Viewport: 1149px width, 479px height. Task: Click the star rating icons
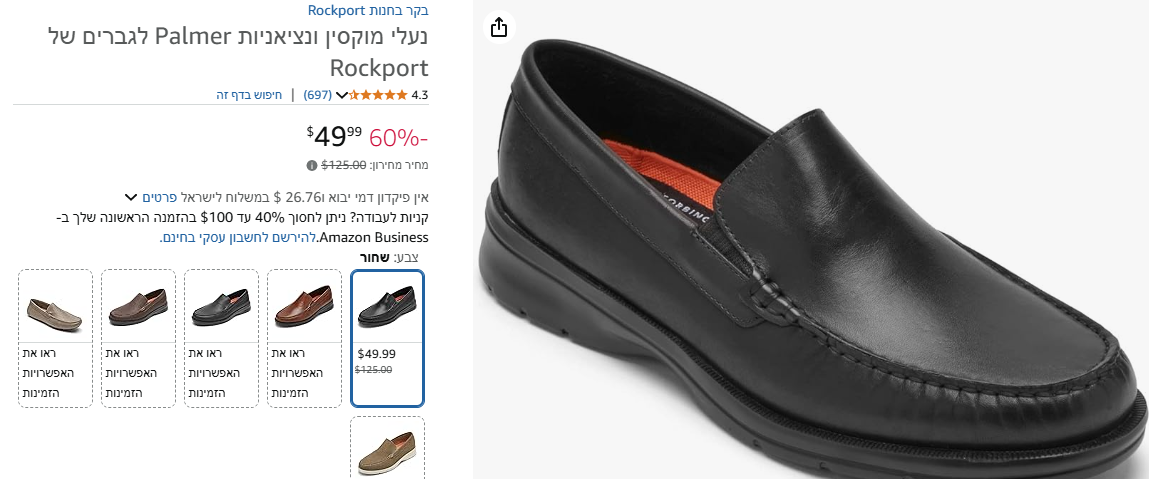point(379,95)
